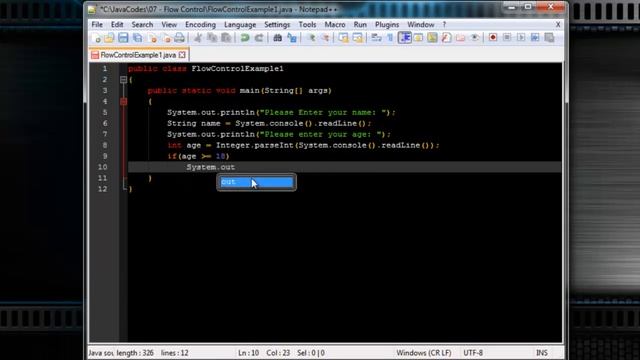Open the Language menu
Screen dimensions: 640x360
click(240, 24)
